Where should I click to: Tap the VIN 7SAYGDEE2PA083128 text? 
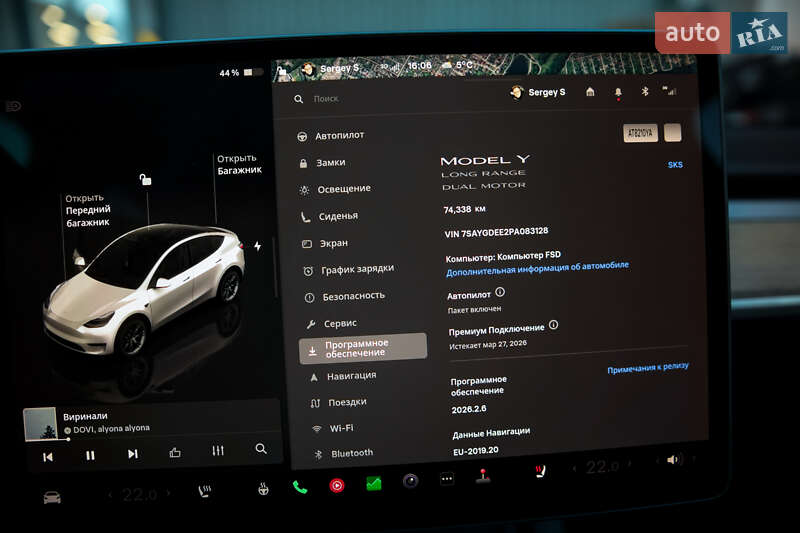click(496, 233)
